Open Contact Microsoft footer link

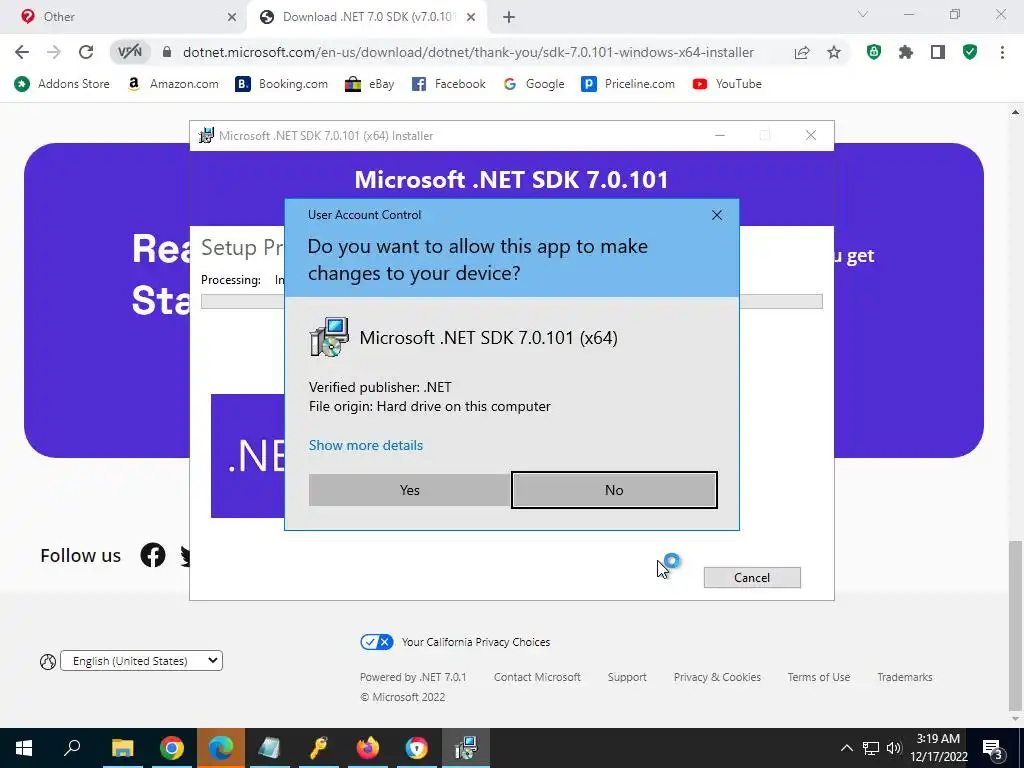[x=537, y=677]
